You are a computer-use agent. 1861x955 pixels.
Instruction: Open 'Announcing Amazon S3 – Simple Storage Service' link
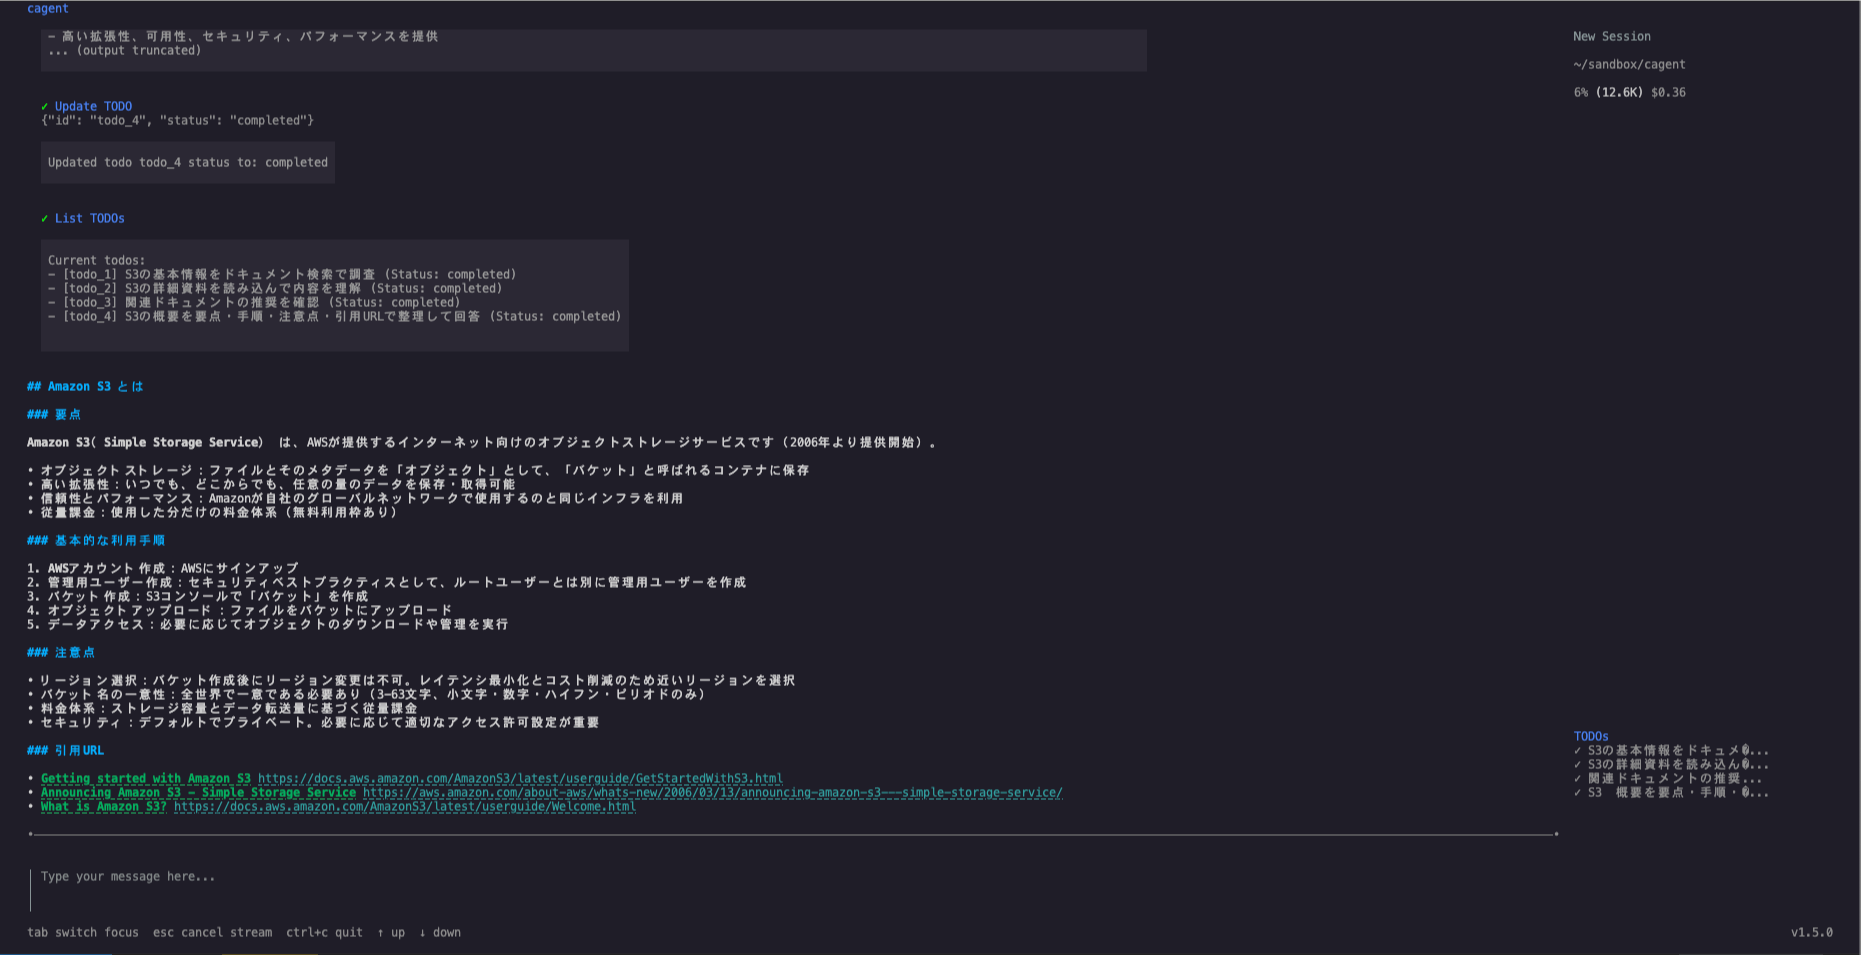point(198,792)
